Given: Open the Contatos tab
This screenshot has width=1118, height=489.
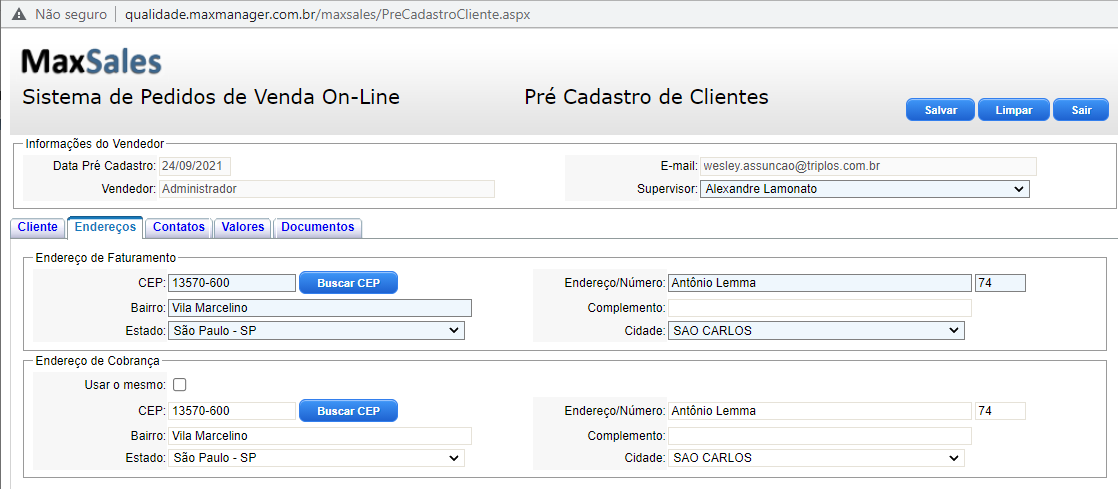Looking at the screenshot, I should 179,227.
